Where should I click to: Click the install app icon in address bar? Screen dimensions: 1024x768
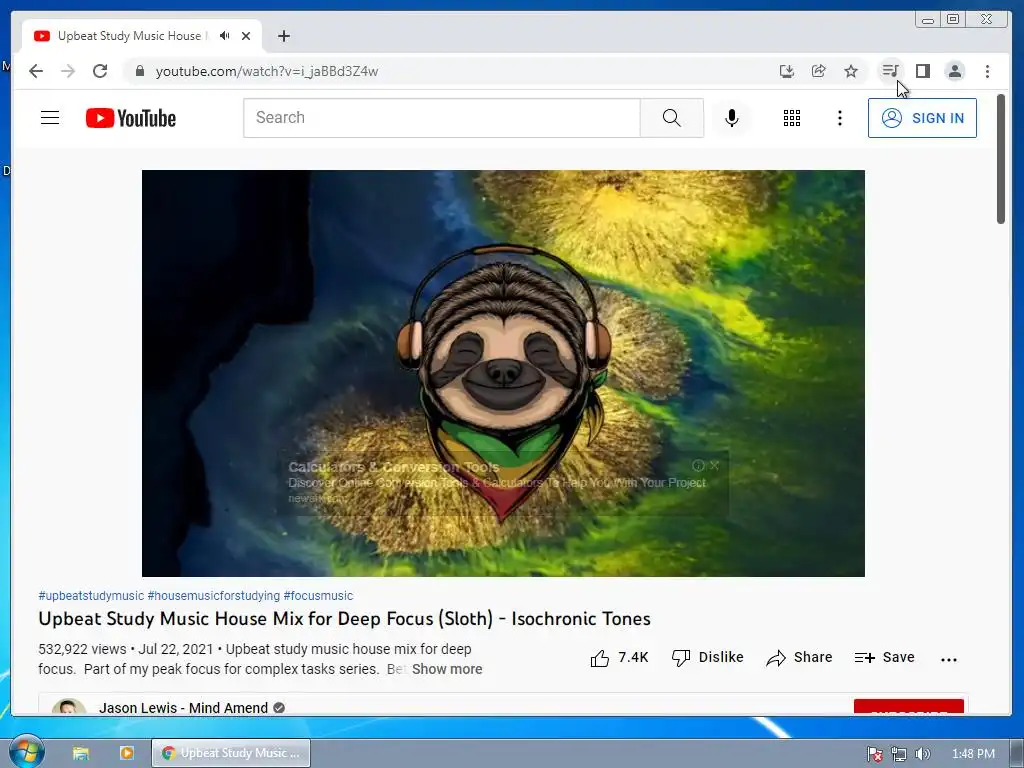click(787, 71)
